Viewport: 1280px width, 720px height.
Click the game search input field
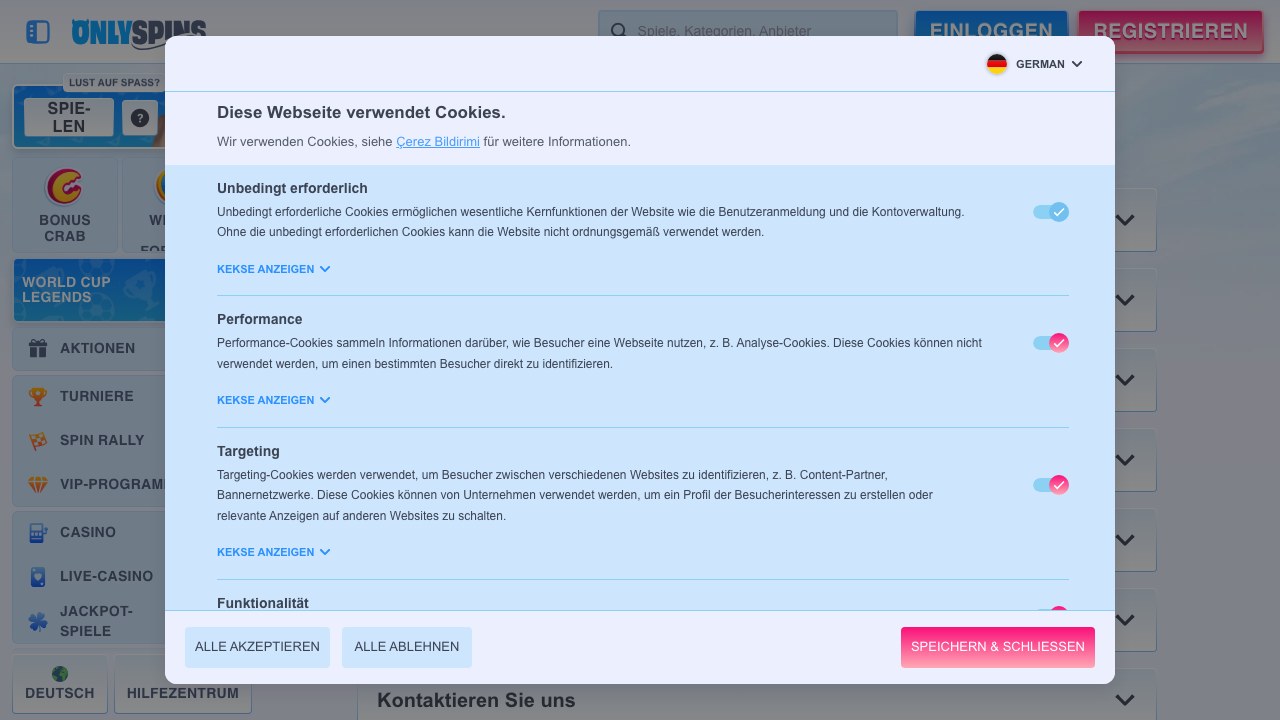pyautogui.click(x=748, y=31)
